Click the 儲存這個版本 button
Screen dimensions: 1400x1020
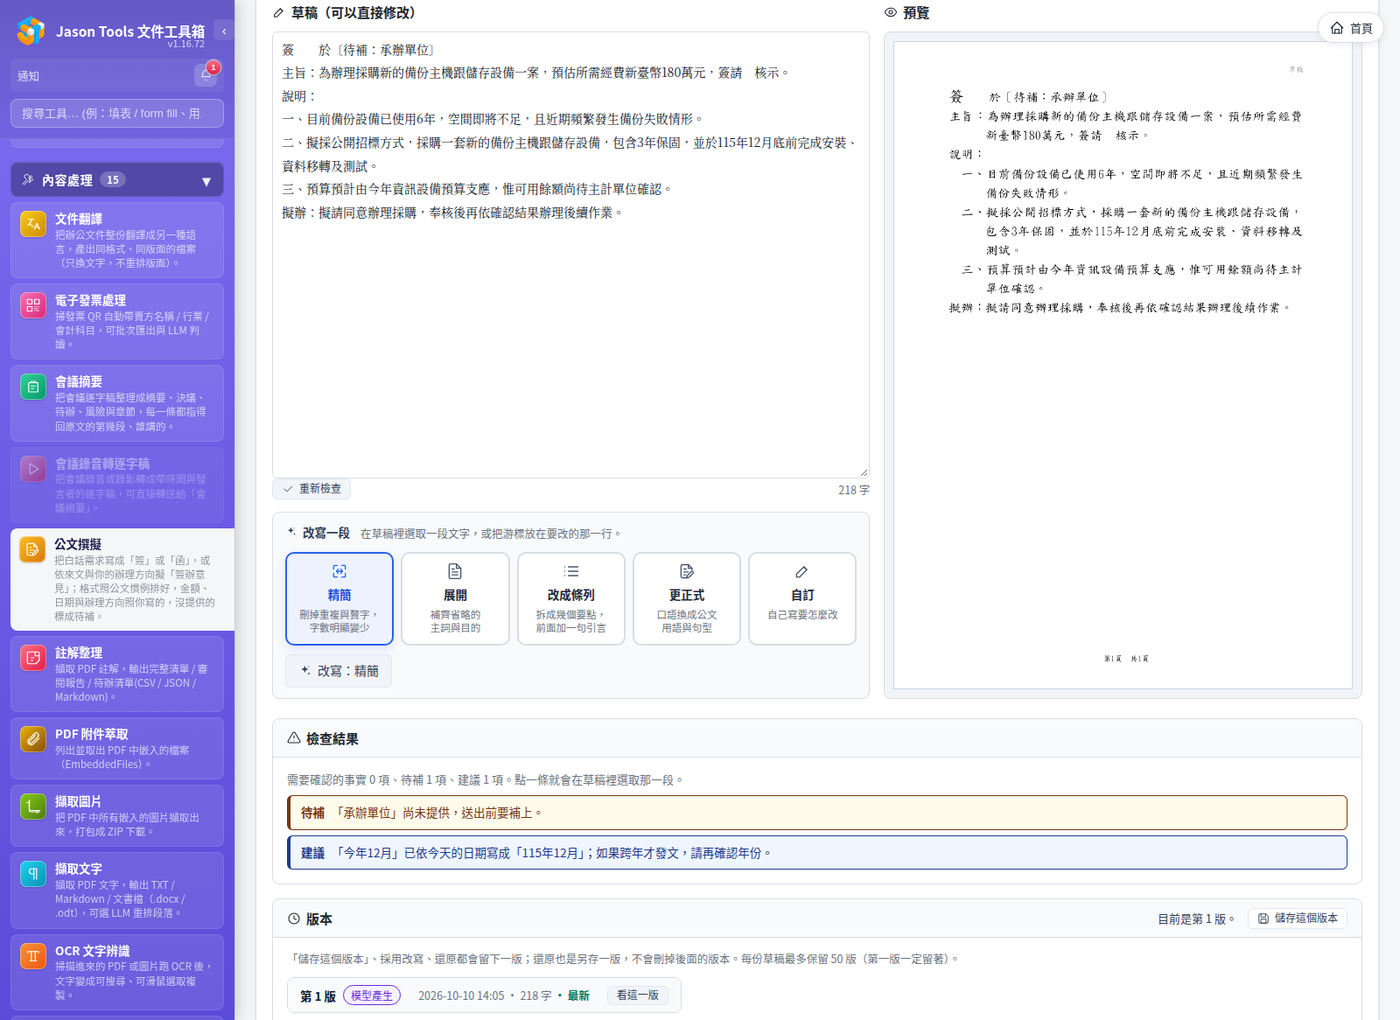1297,918
